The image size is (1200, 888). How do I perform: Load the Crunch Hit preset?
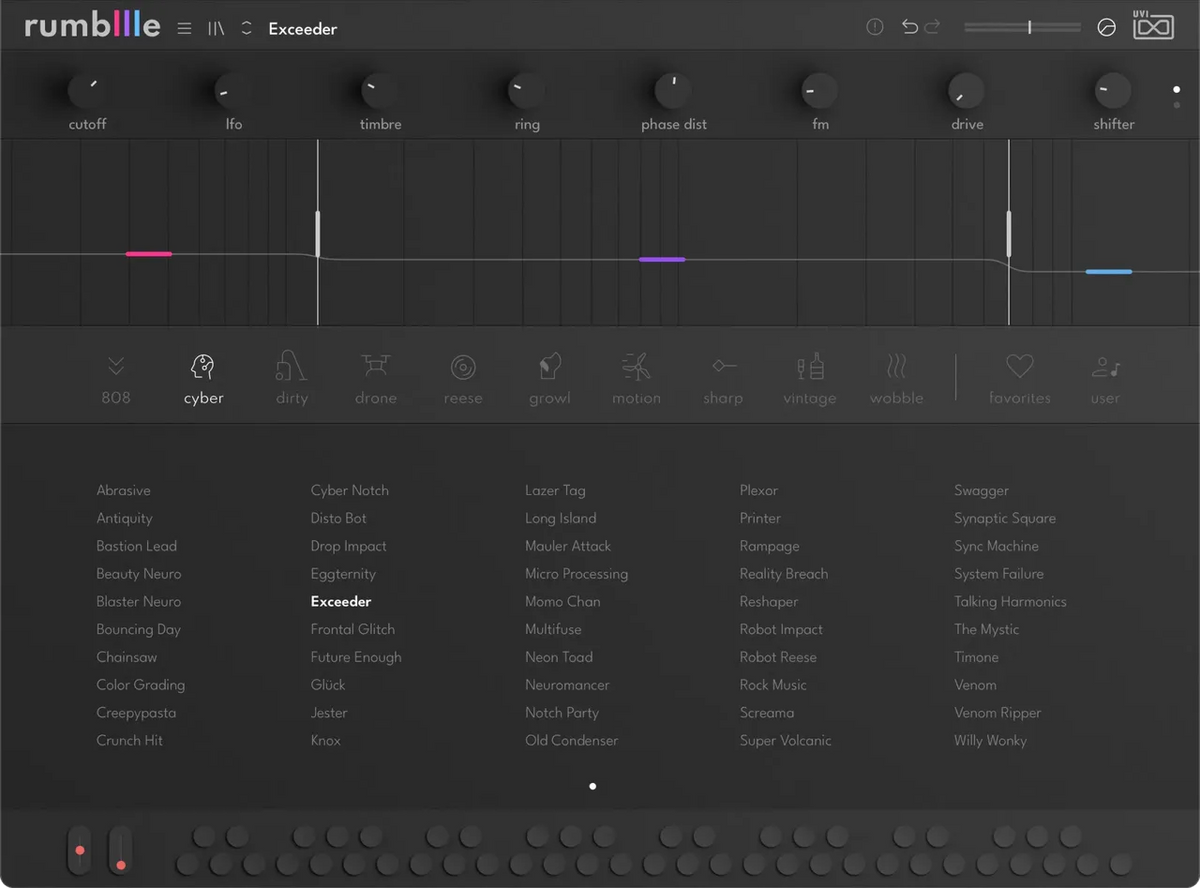click(x=130, y=740)
